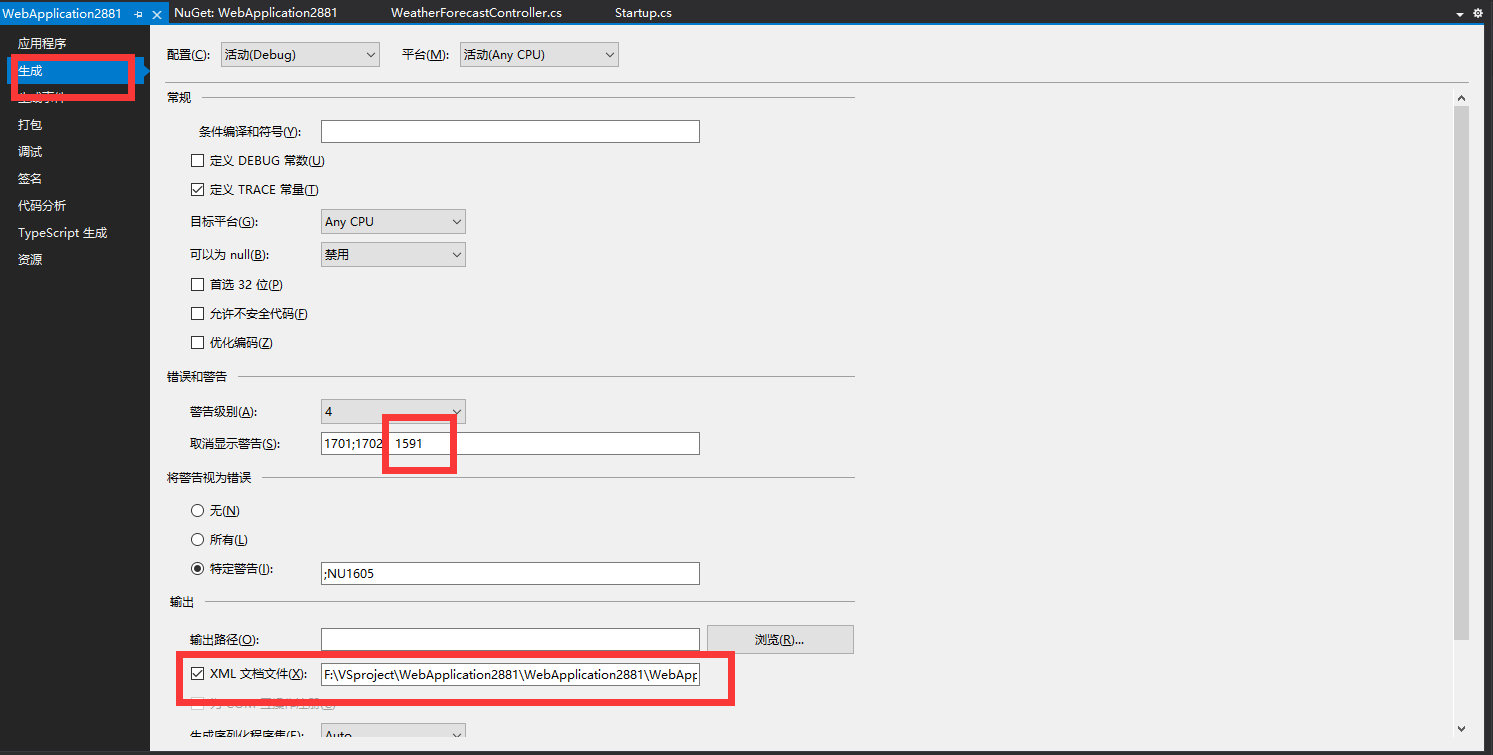Go to the 打包 section
Image resolution: width=1493 pixels, height=755 pixels.
click(x=30, y=125)
